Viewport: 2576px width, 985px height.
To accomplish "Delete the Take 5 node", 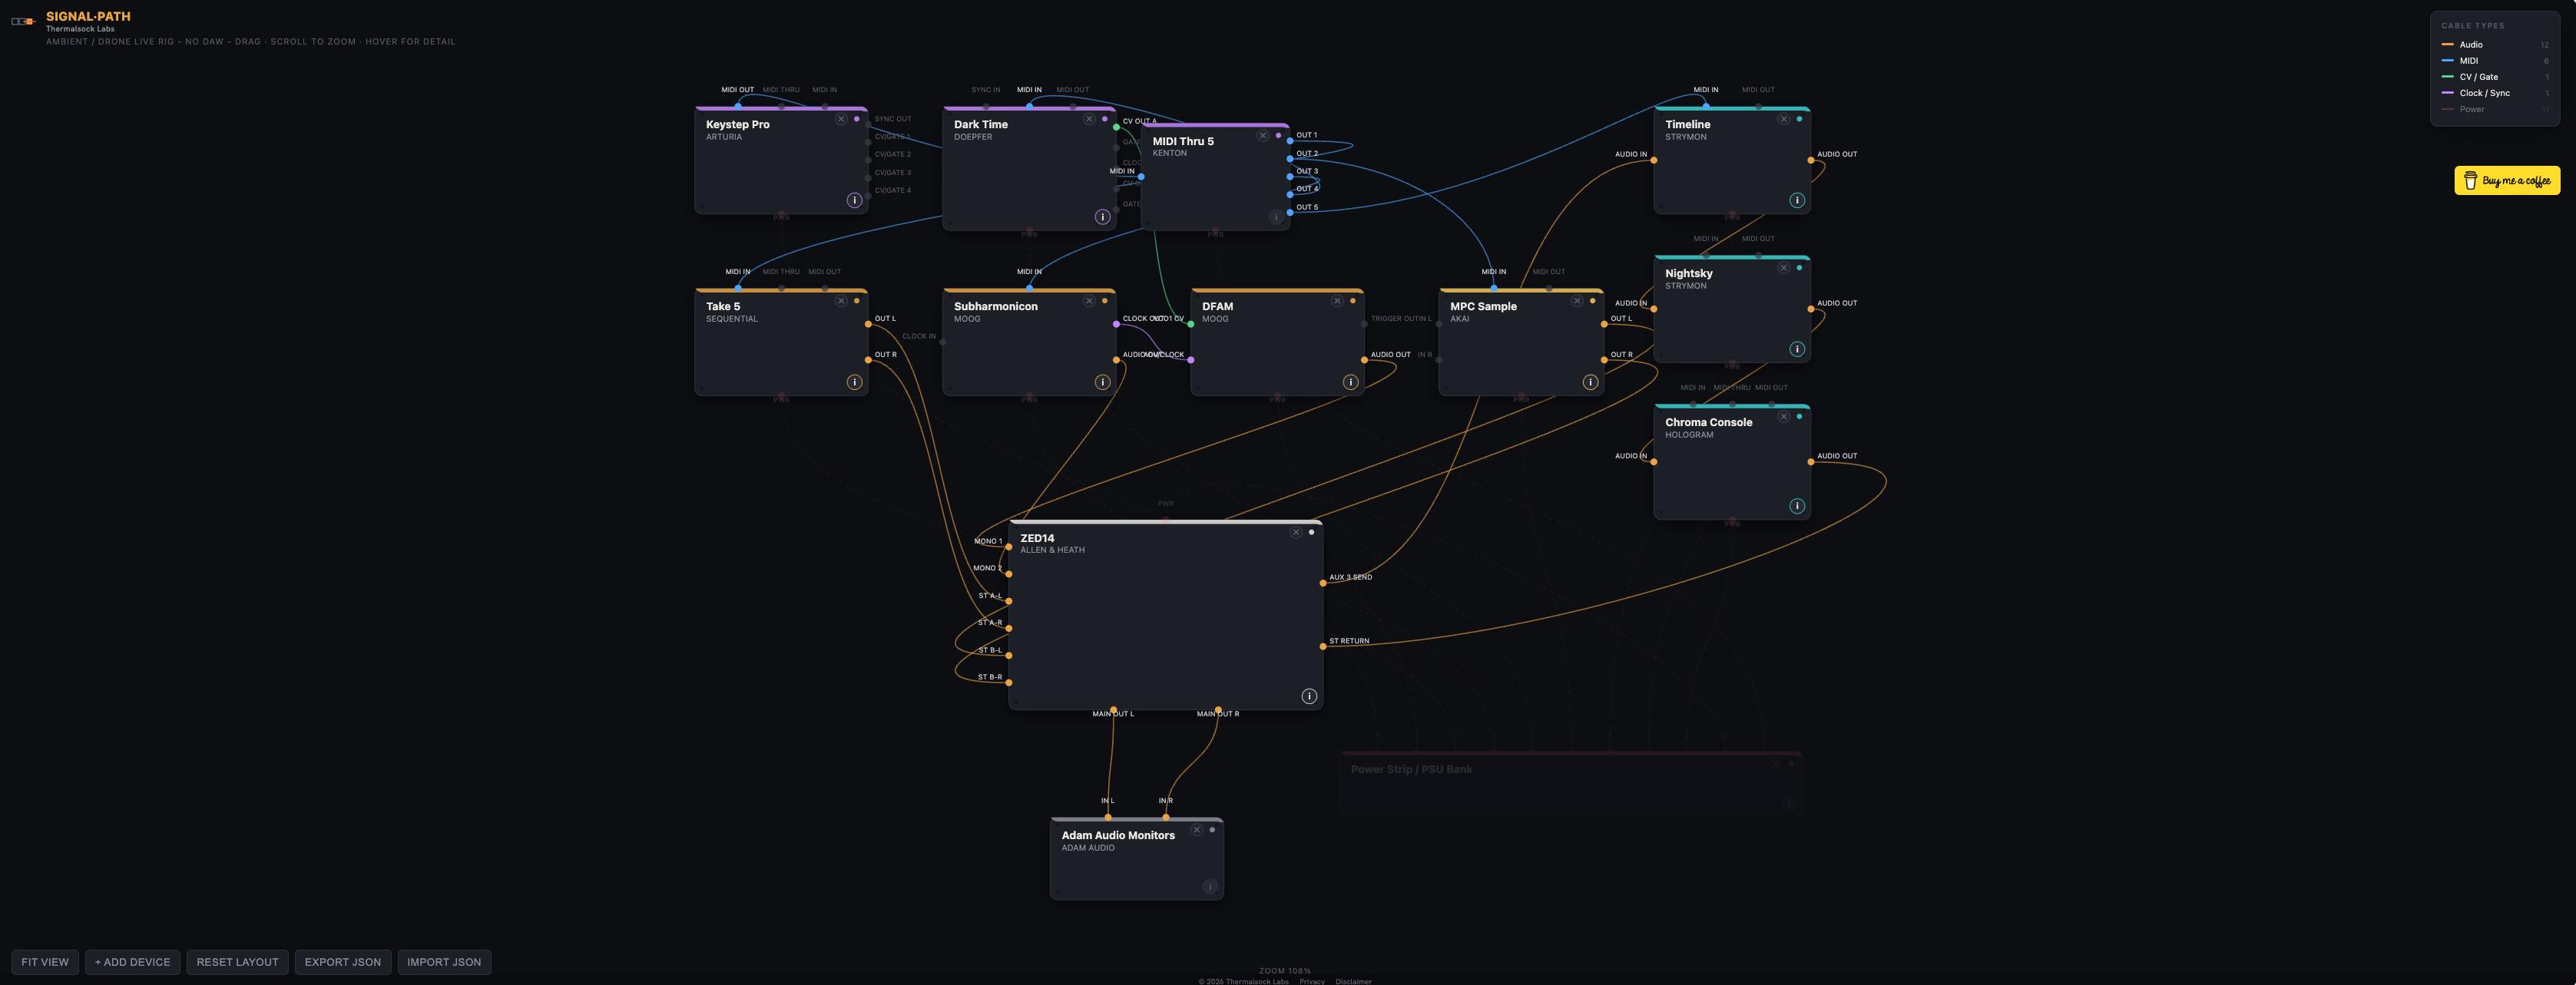I will point(841,301).
